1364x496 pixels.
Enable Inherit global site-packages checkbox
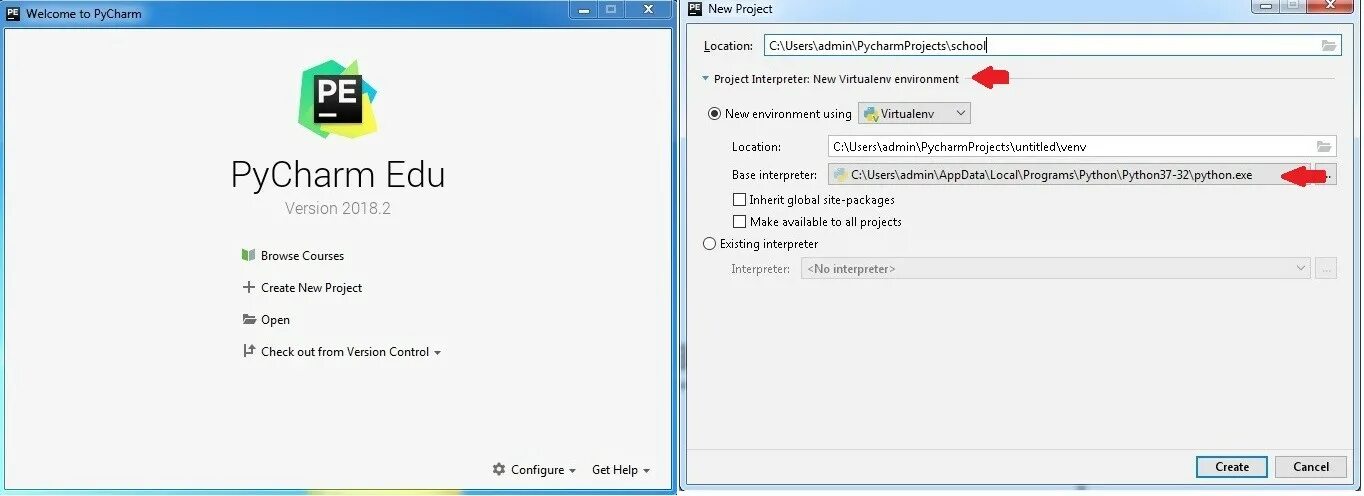pos(740,200)
